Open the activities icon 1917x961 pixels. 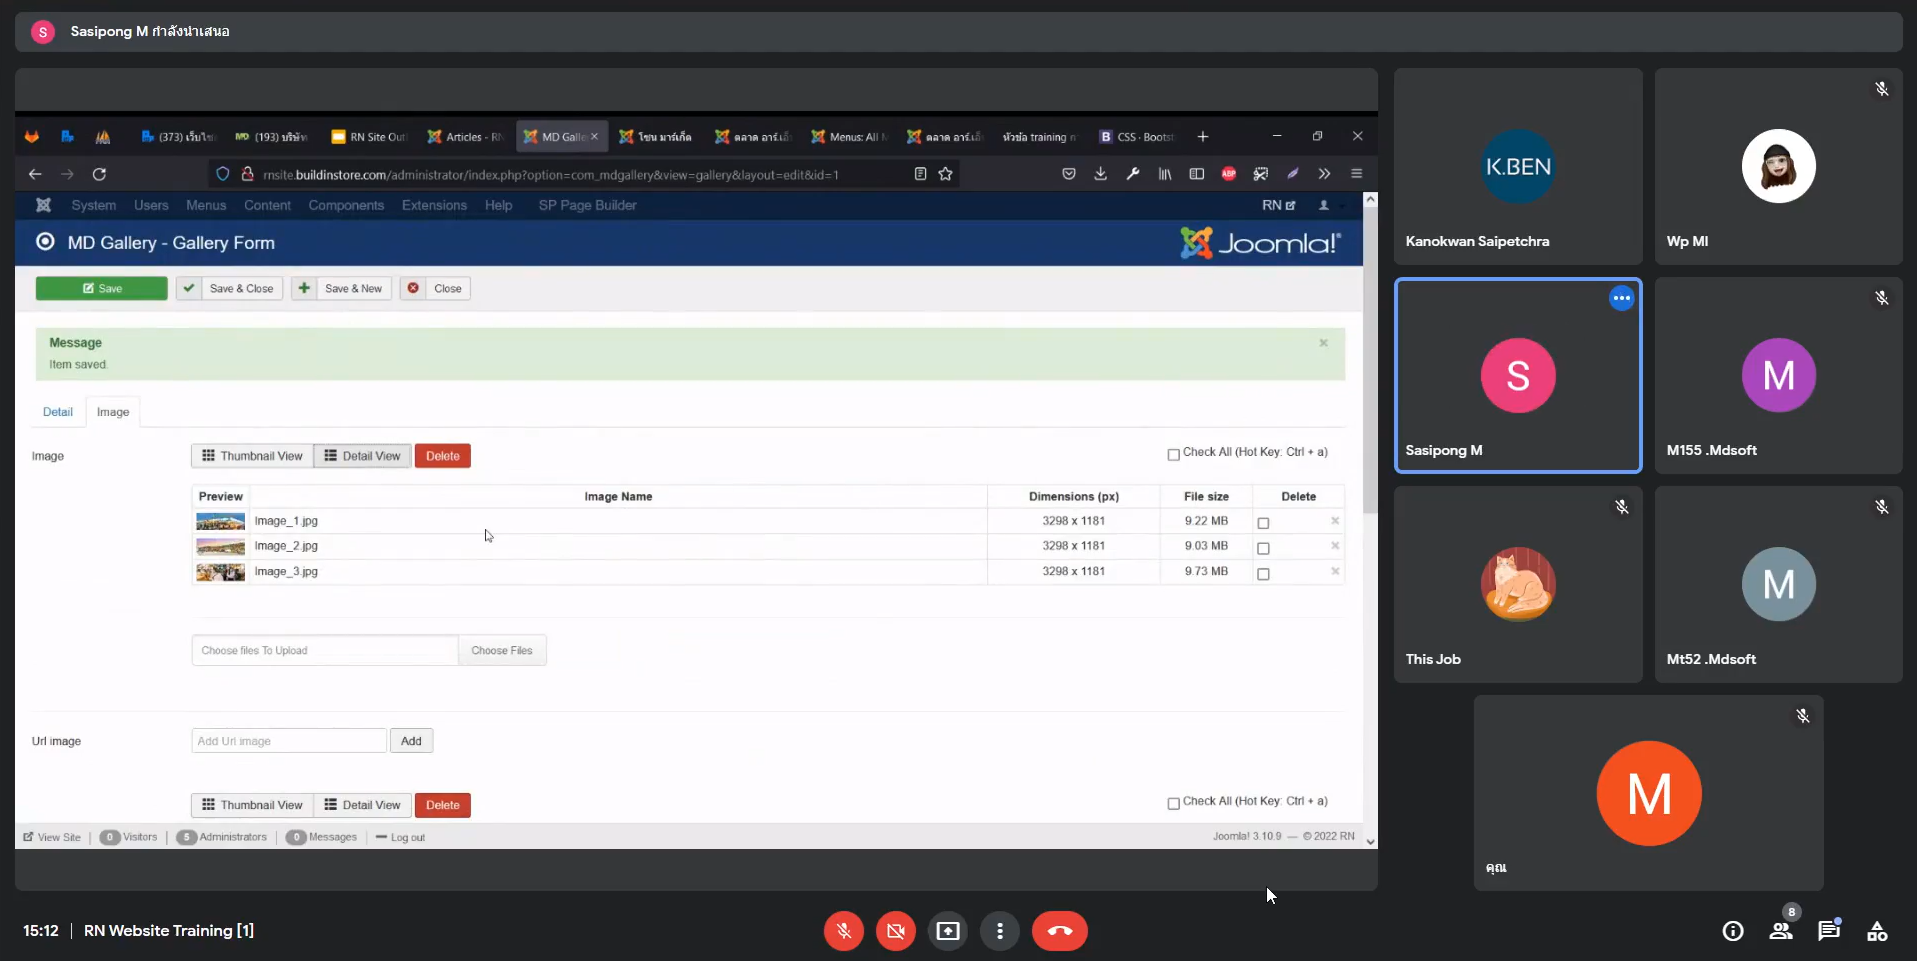click(x=1876, y=931)
